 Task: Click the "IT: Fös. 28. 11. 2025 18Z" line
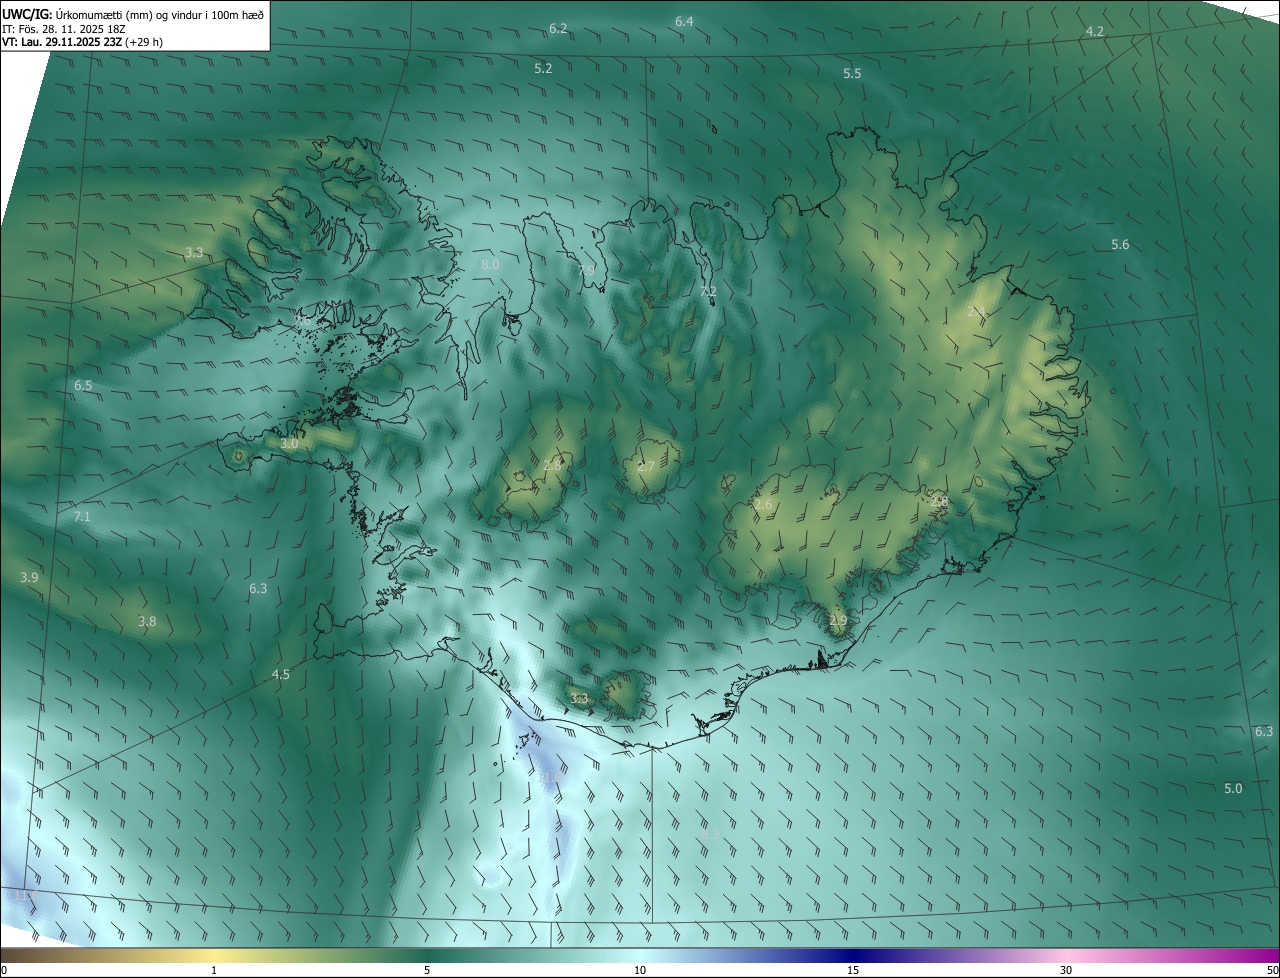(62, 28)
